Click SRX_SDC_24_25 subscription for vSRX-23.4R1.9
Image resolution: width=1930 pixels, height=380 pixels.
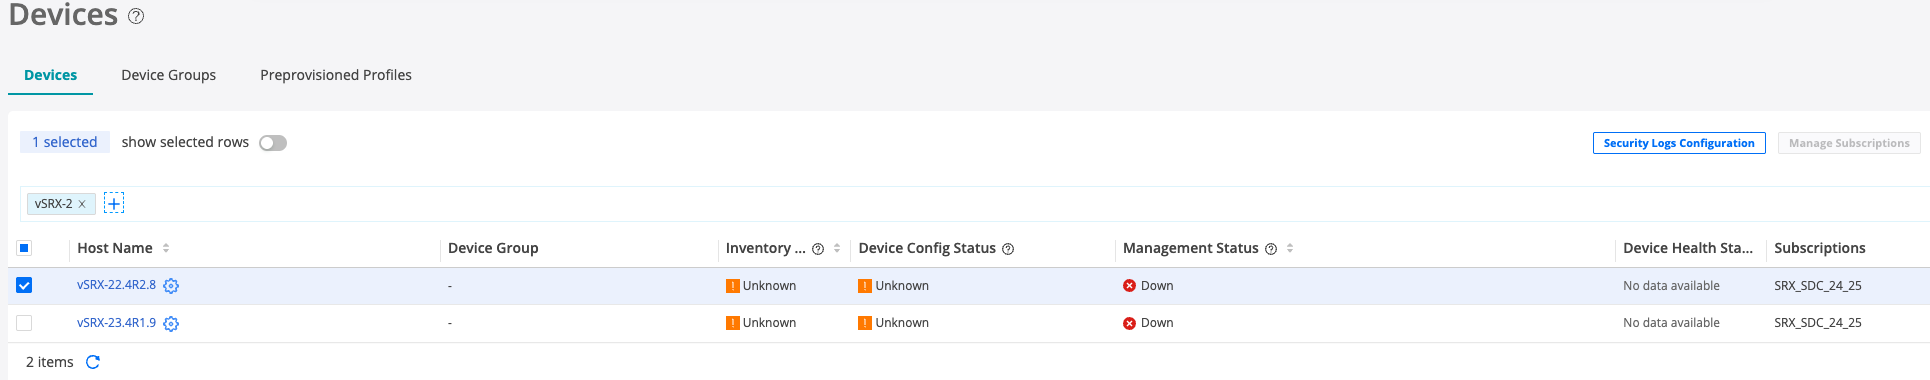click(1818, 323)
